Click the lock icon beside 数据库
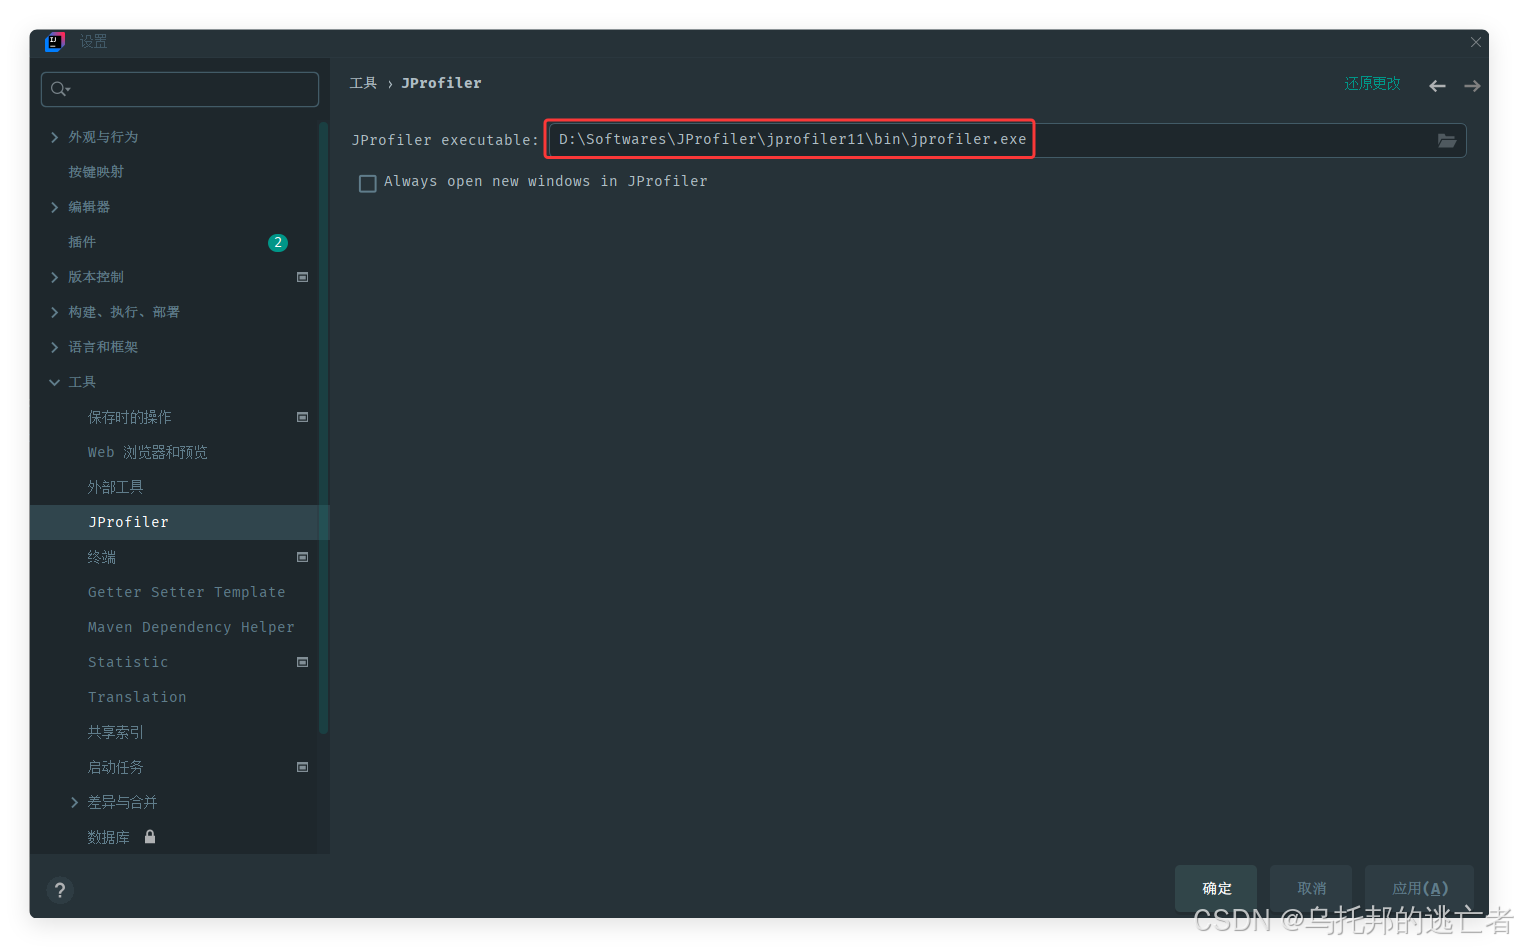Screen dimensions: 1518x947 (x=150, y=837)
